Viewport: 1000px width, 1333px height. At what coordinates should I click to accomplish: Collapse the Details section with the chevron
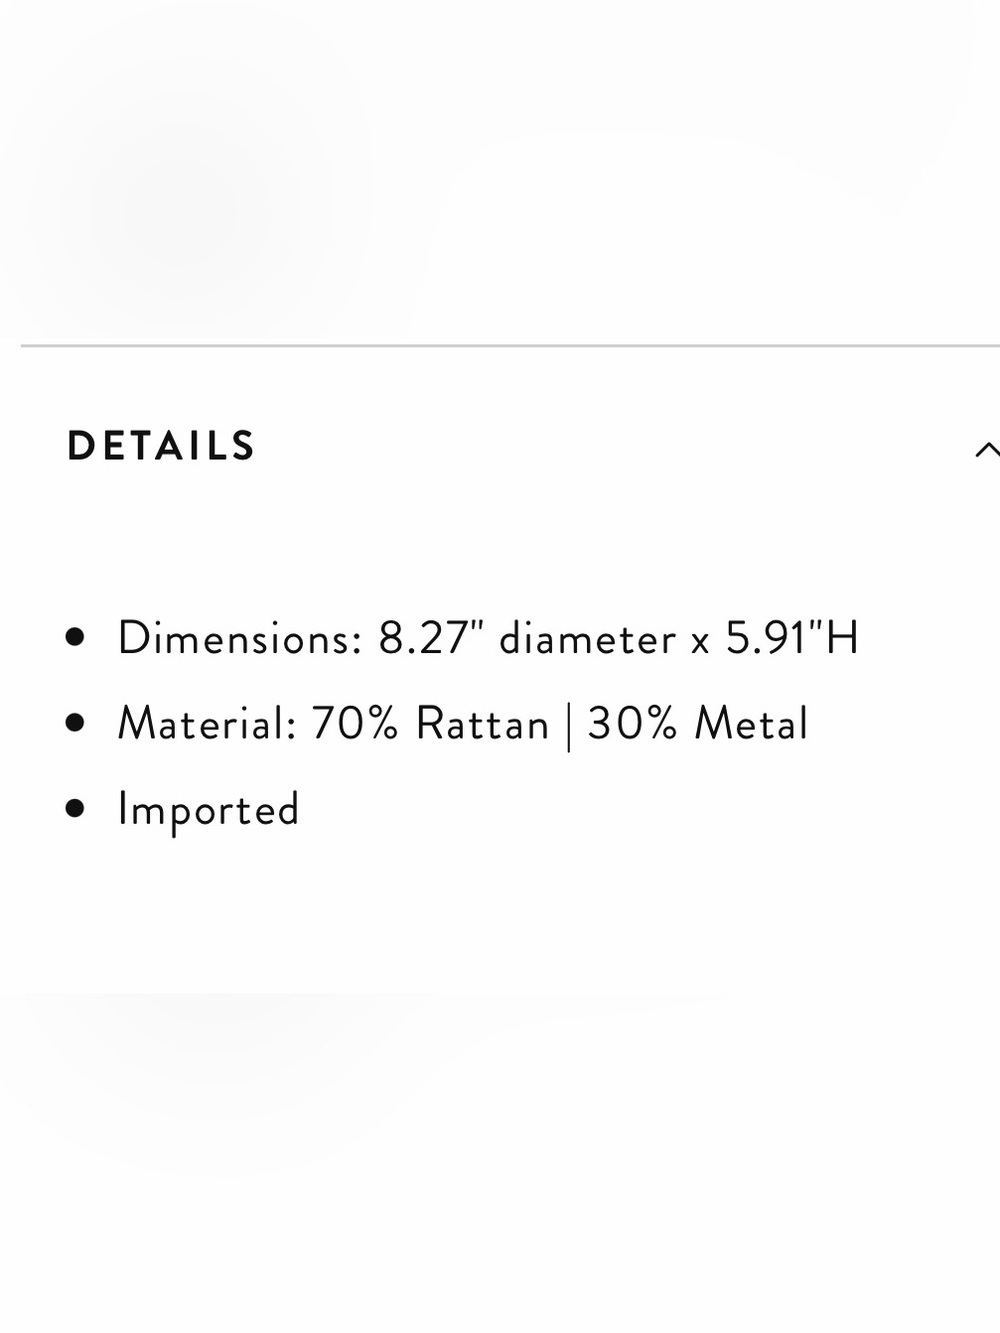(987, 449)
